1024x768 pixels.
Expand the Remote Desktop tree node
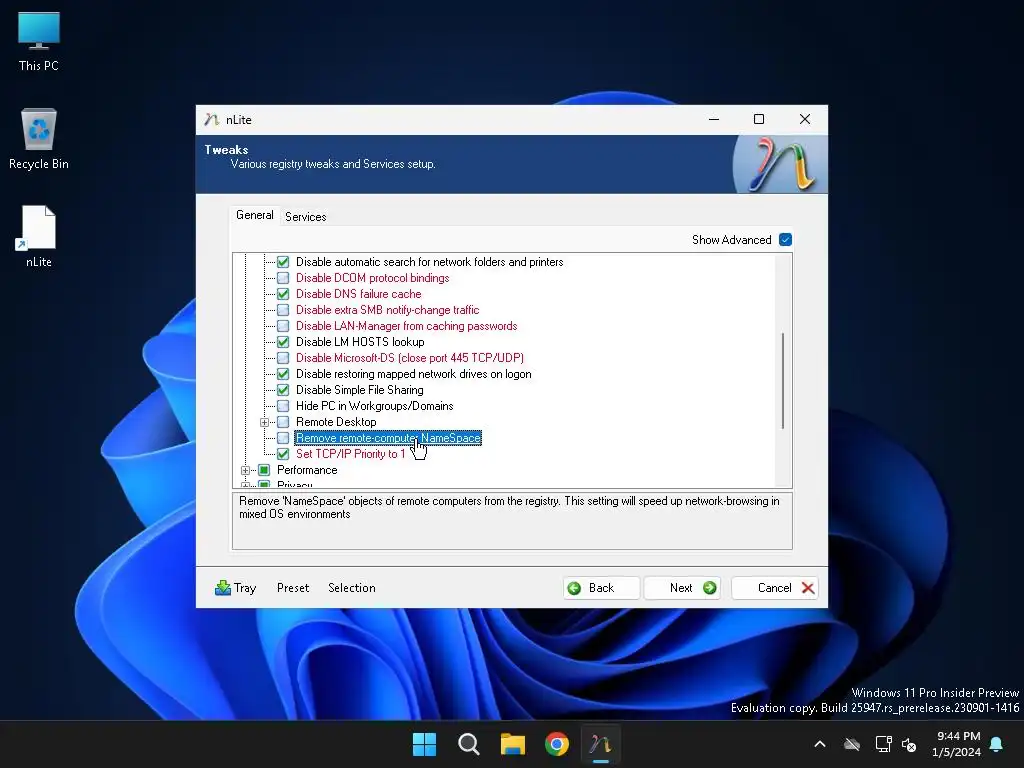click(x=264, y=423)
